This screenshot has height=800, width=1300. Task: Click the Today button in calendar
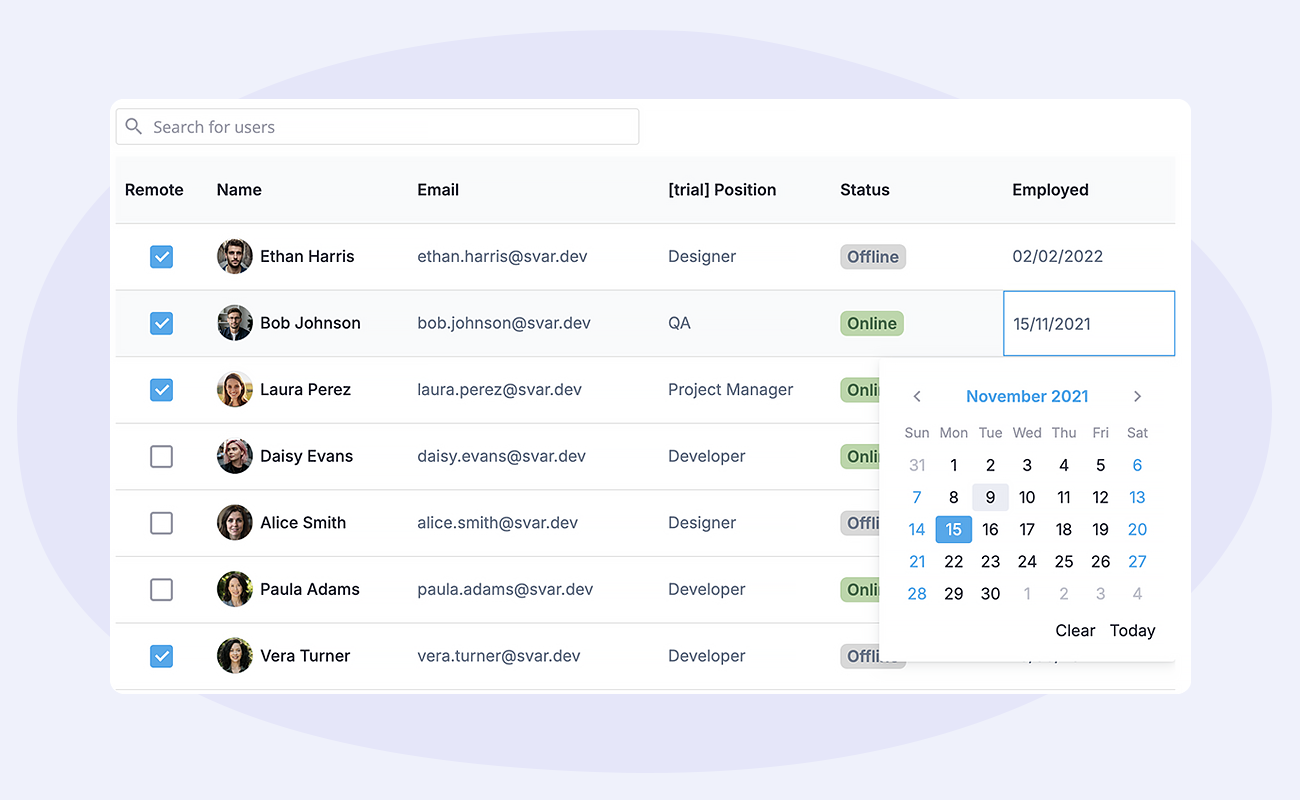coord(1132,630)
